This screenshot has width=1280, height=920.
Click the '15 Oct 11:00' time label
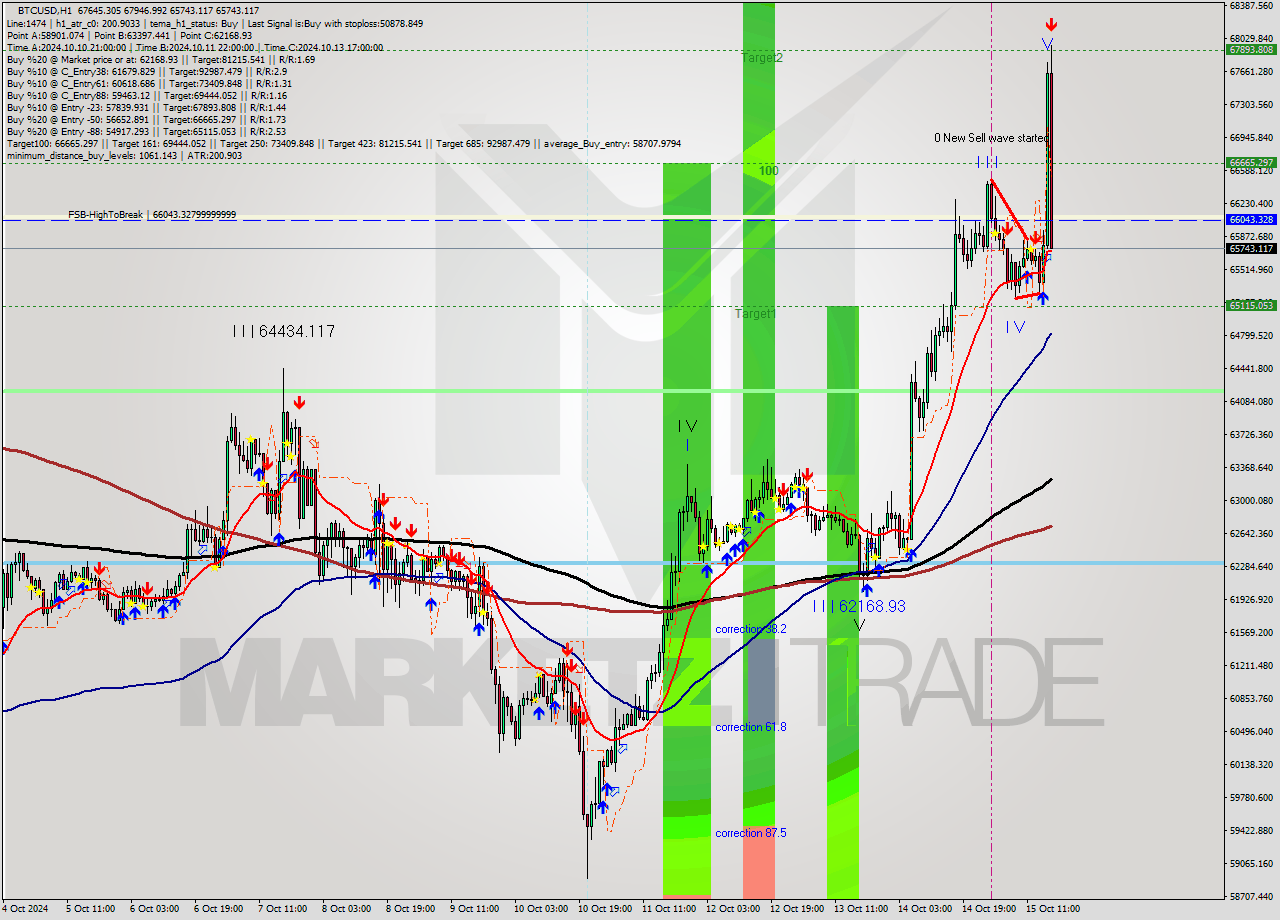click(1053, 909)
